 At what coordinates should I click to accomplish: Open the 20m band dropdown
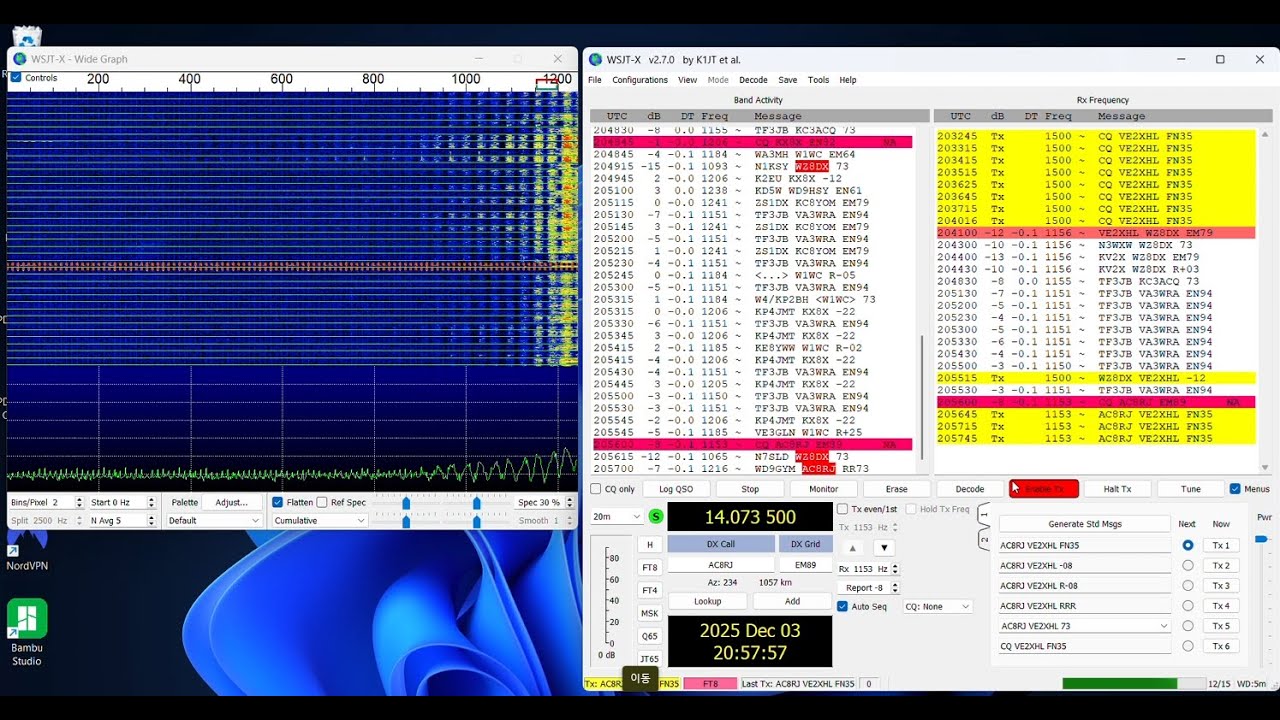click(616, 517)
